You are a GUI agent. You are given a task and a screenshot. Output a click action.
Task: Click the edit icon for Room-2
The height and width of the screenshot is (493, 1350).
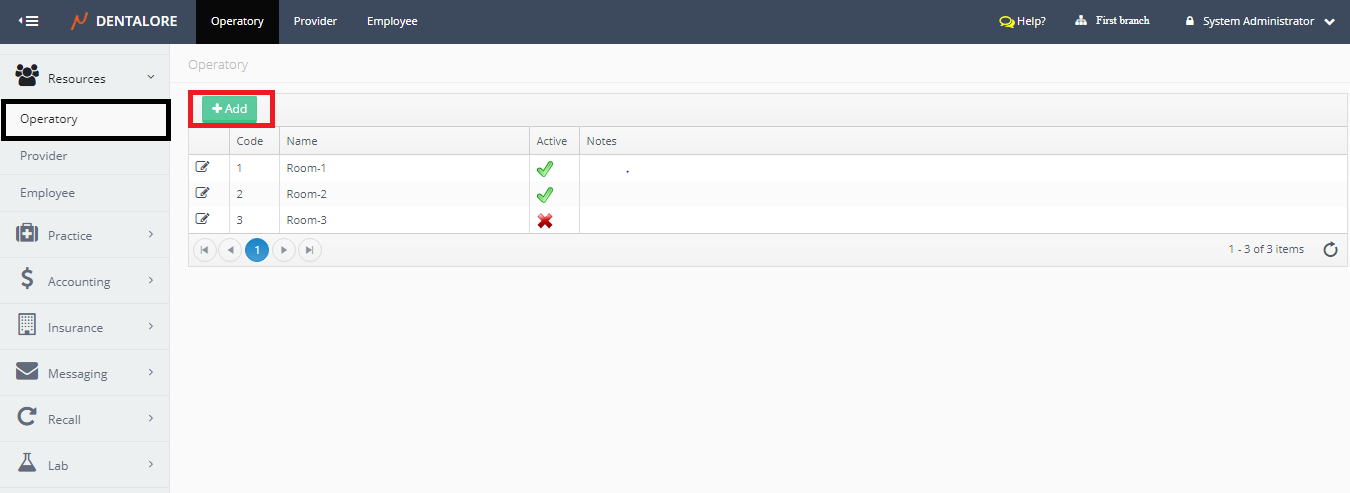click(203, 193)
